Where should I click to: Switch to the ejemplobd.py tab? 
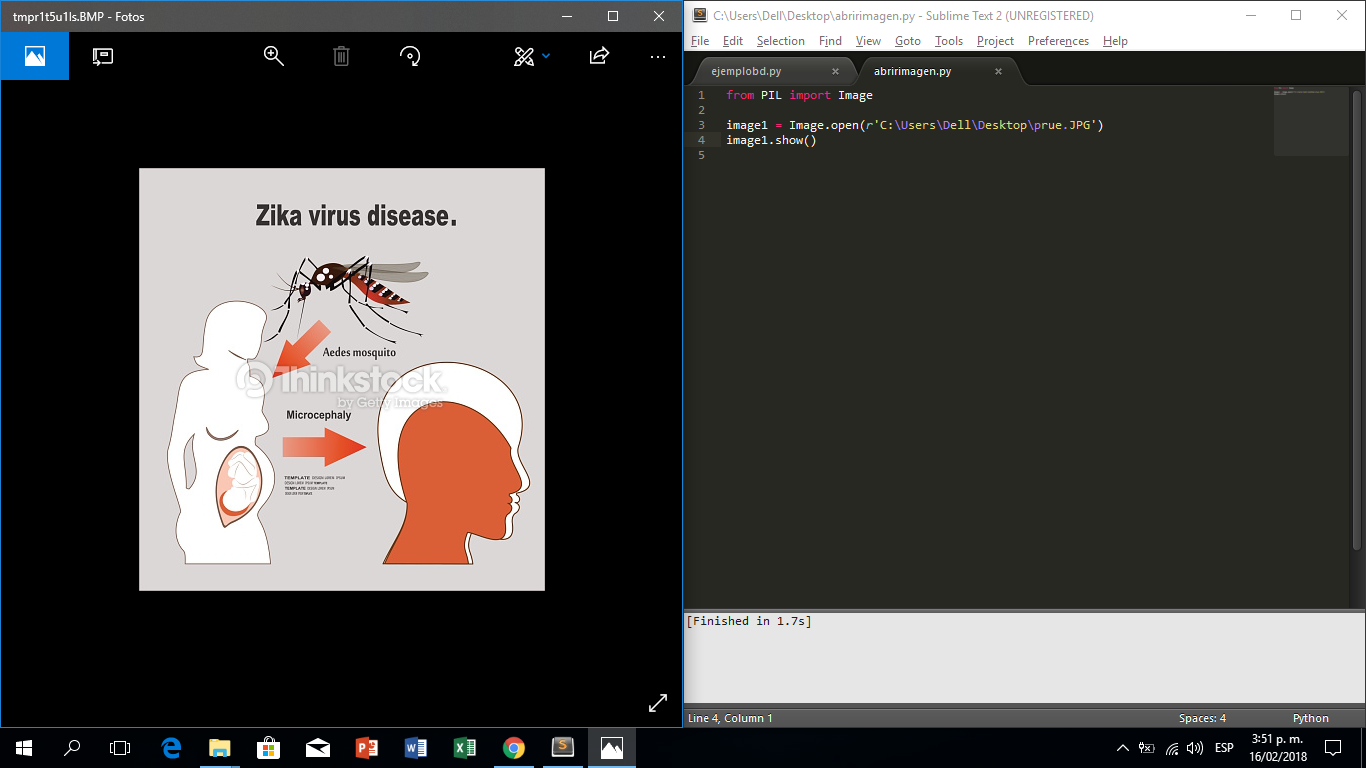pyautogui.click(x=746, y=71)
